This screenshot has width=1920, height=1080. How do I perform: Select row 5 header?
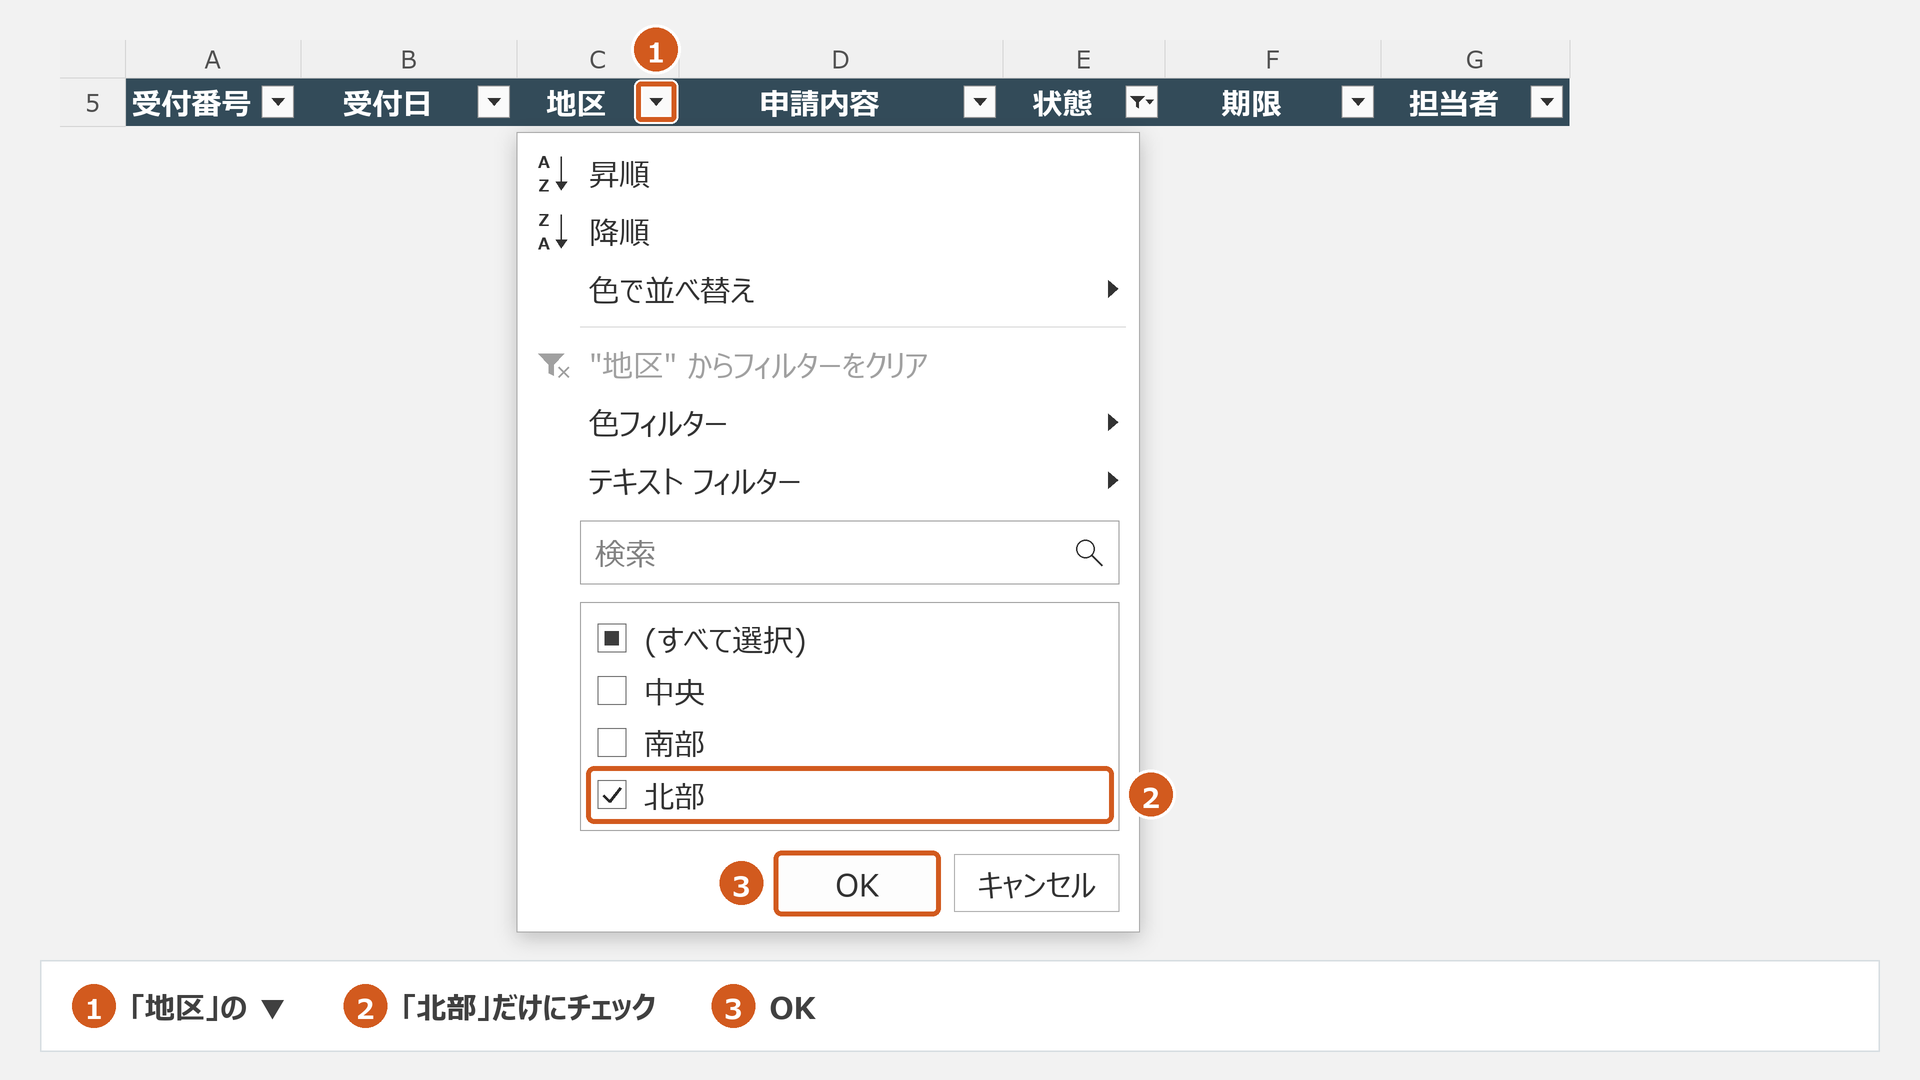(92, 102)
